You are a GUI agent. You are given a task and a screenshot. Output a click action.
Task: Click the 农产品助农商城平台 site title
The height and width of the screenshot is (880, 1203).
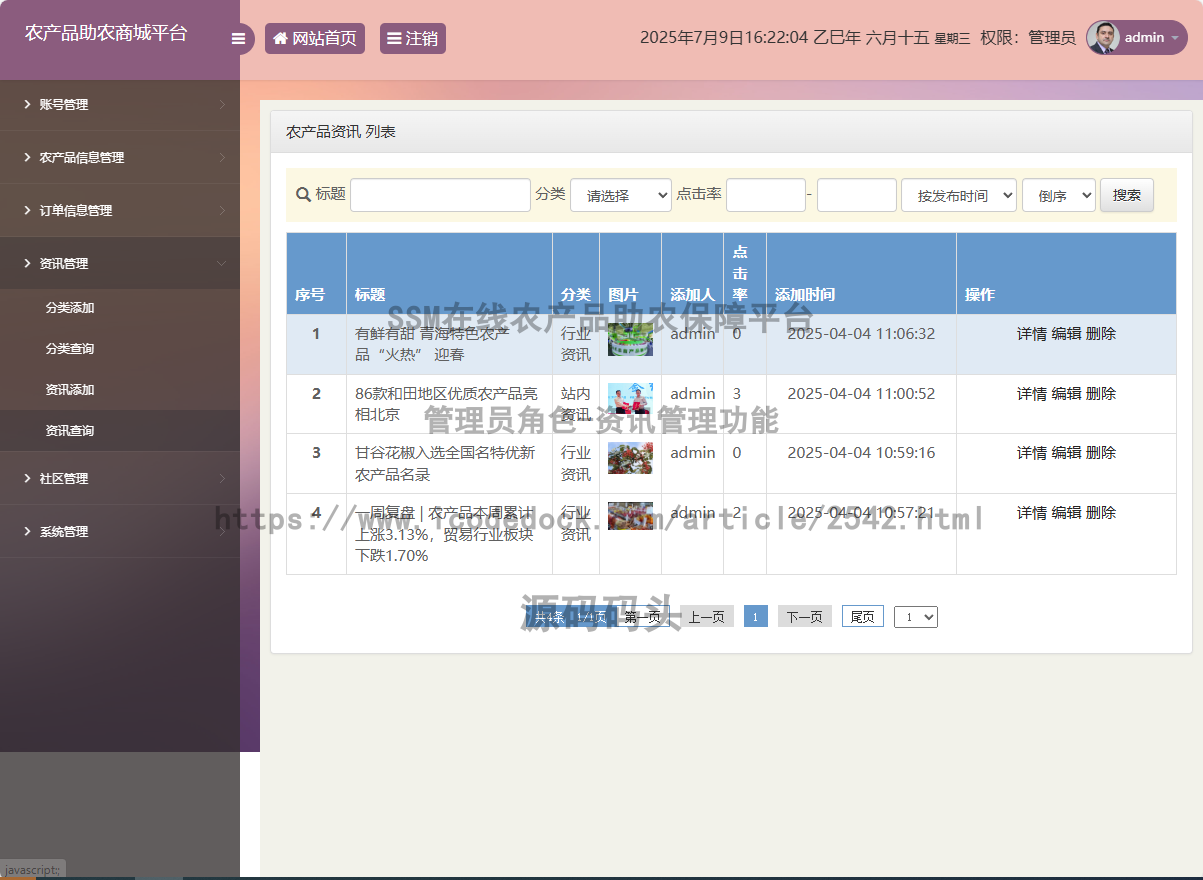pos(106,33)
